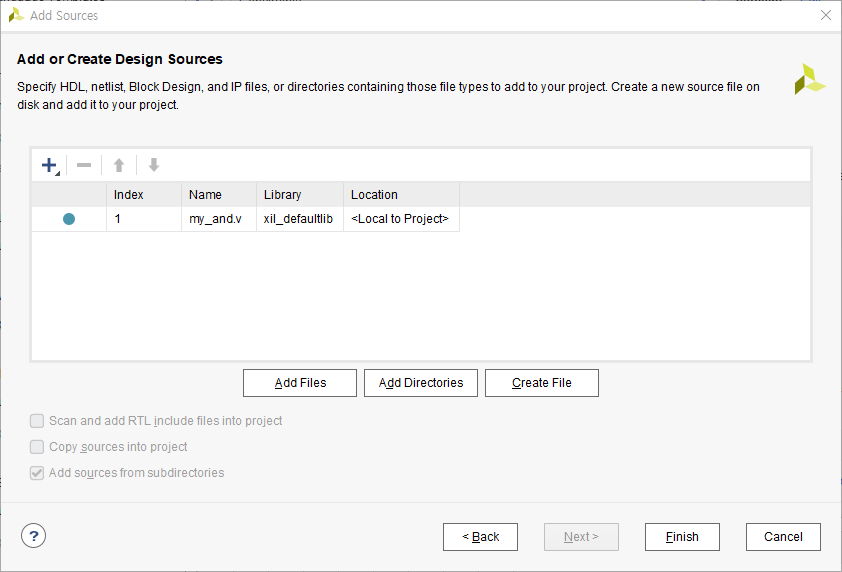Viewport: 842px width, 572px height.
Task: Click the Index column header
Action: [144, 195]
